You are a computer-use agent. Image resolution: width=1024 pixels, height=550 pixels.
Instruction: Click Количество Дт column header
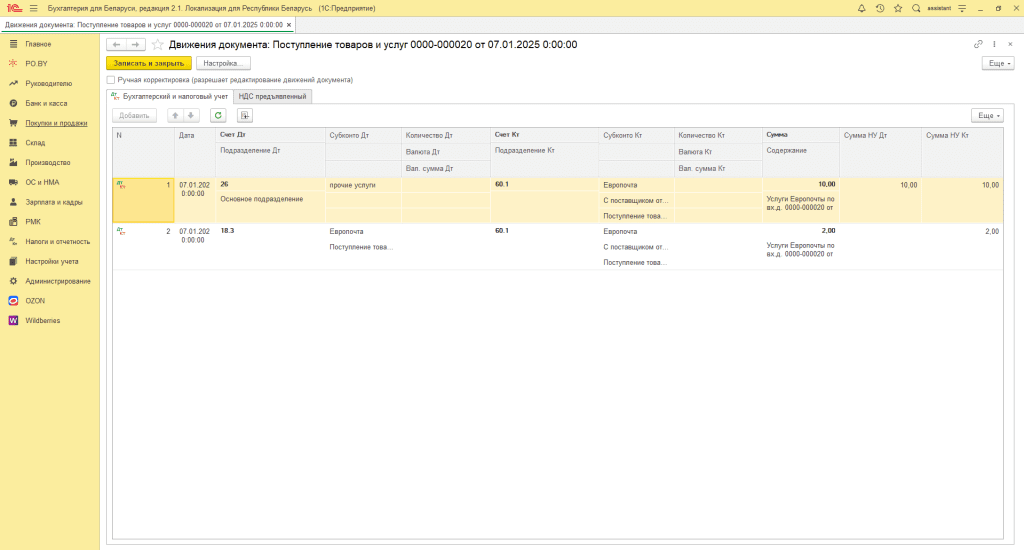pos(446,135)
